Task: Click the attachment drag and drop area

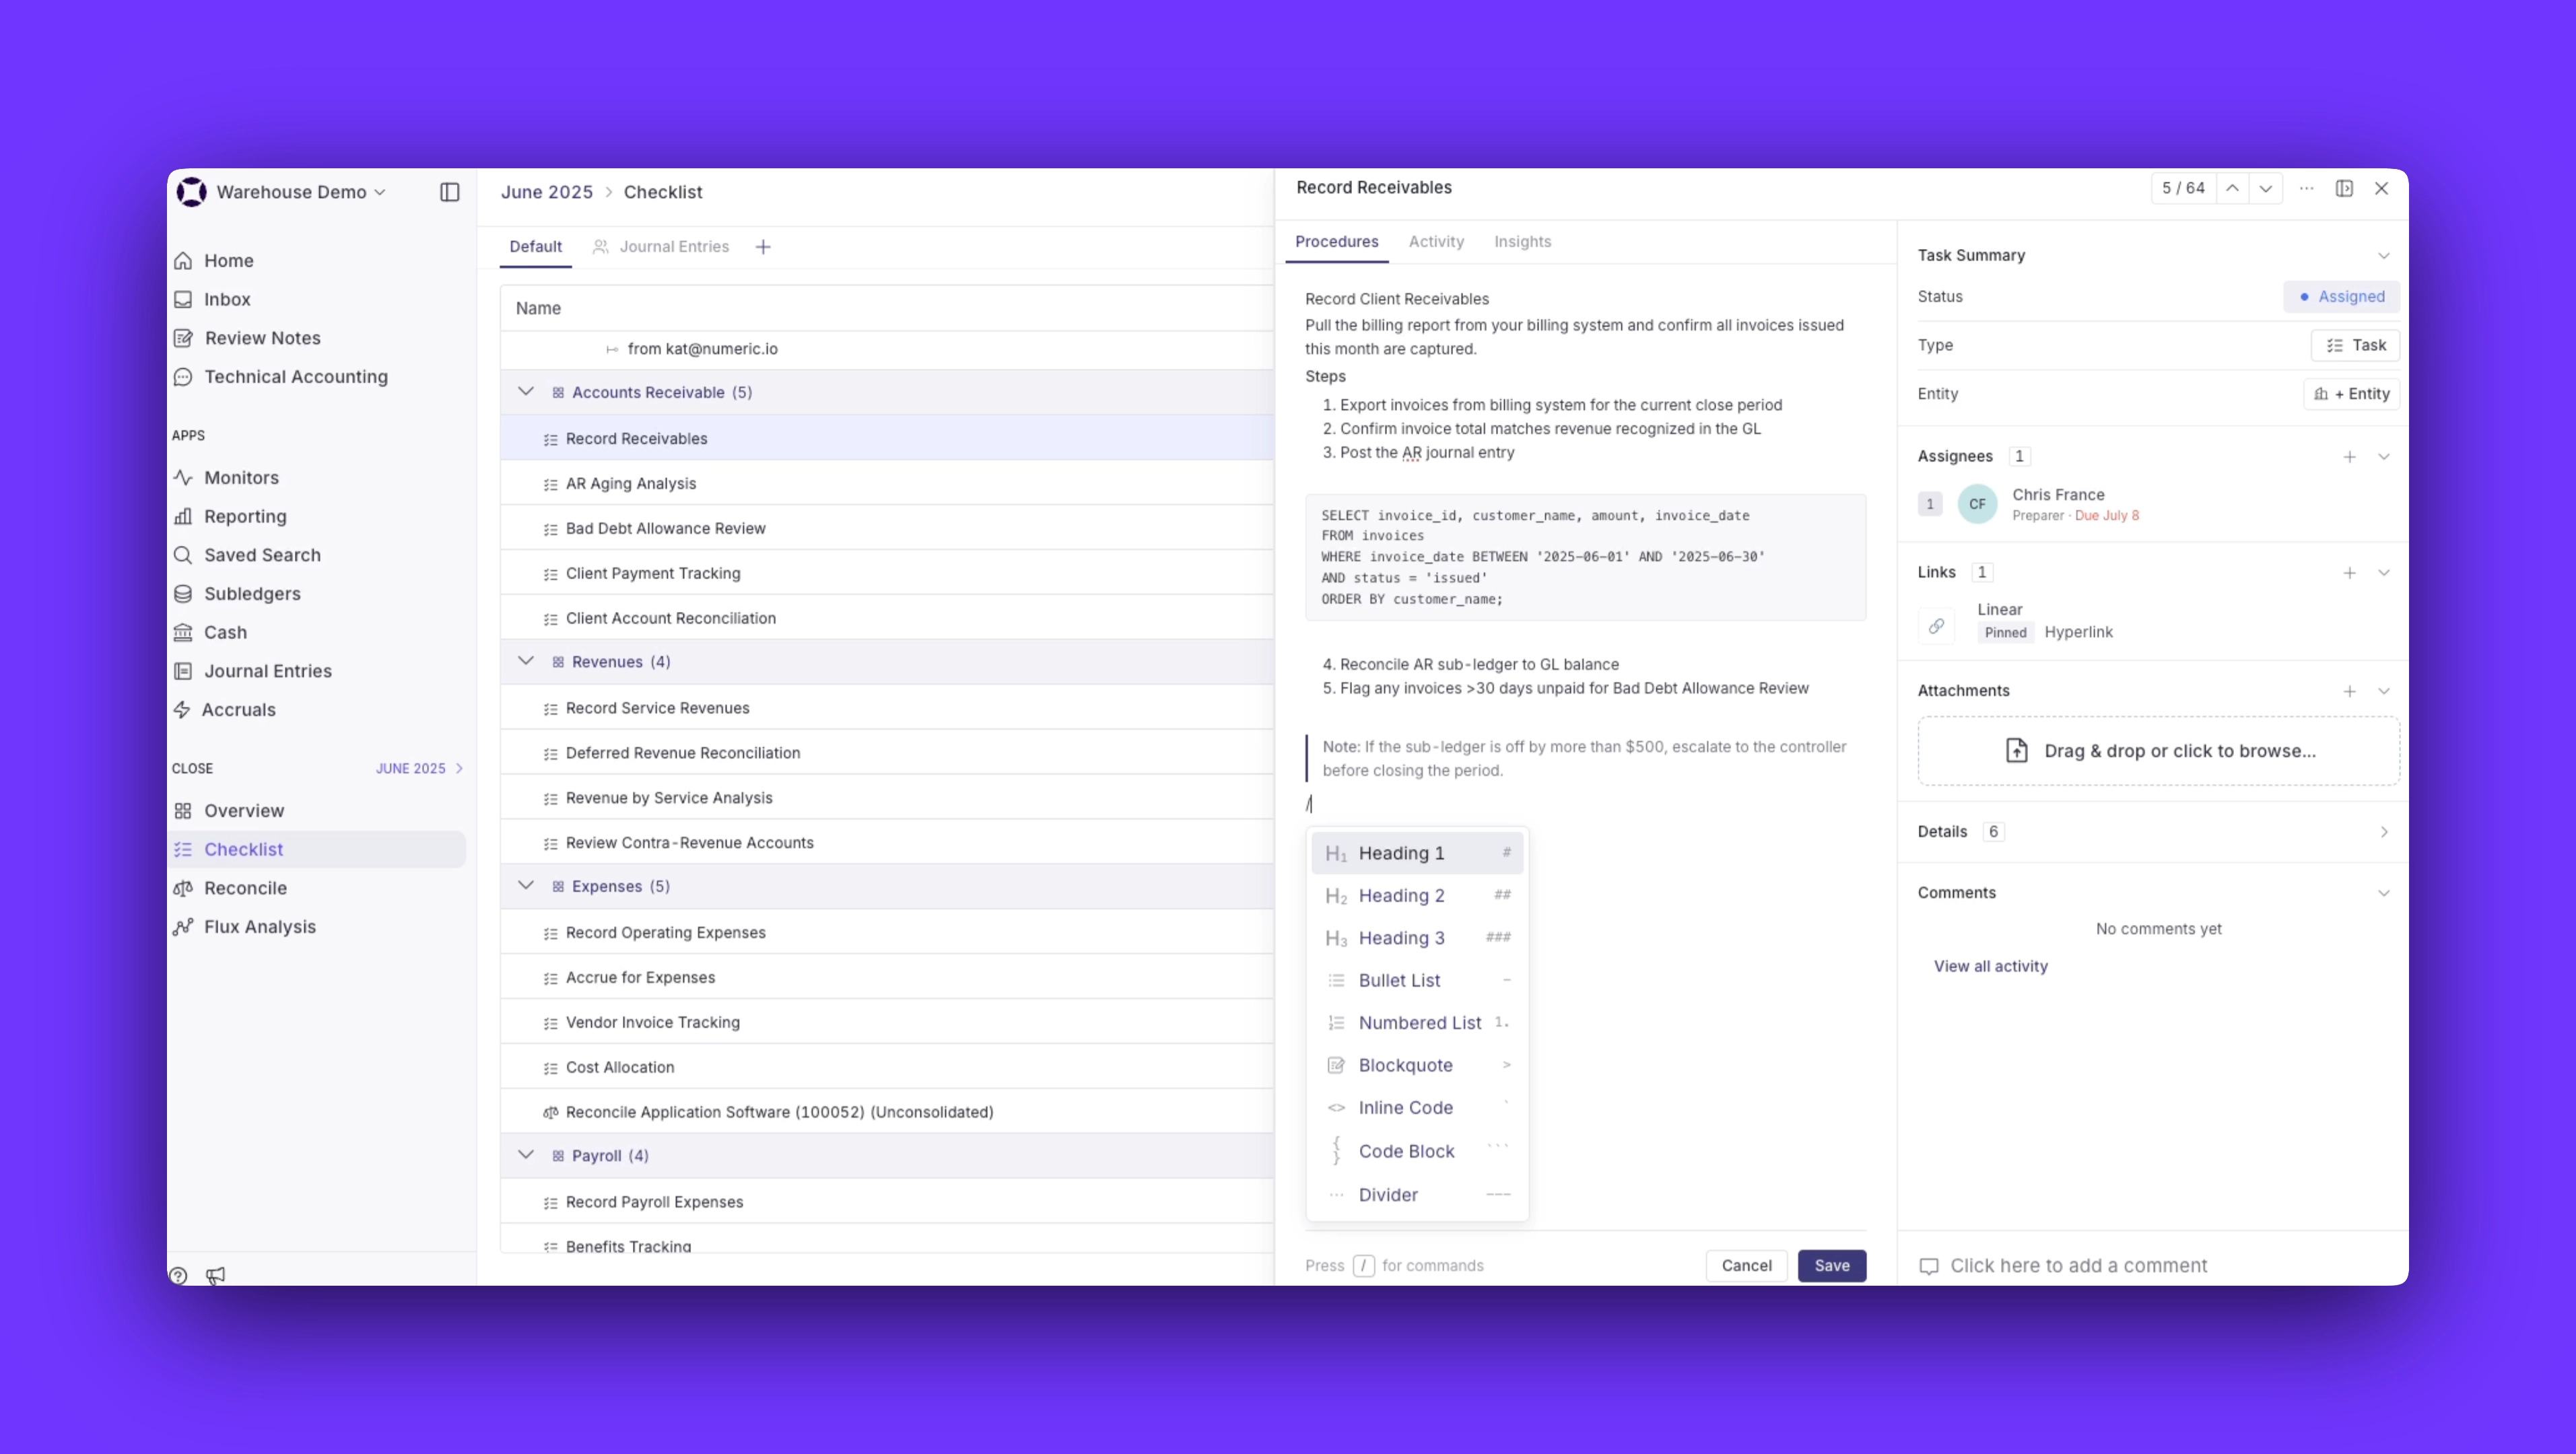Action: (2158, 751)
